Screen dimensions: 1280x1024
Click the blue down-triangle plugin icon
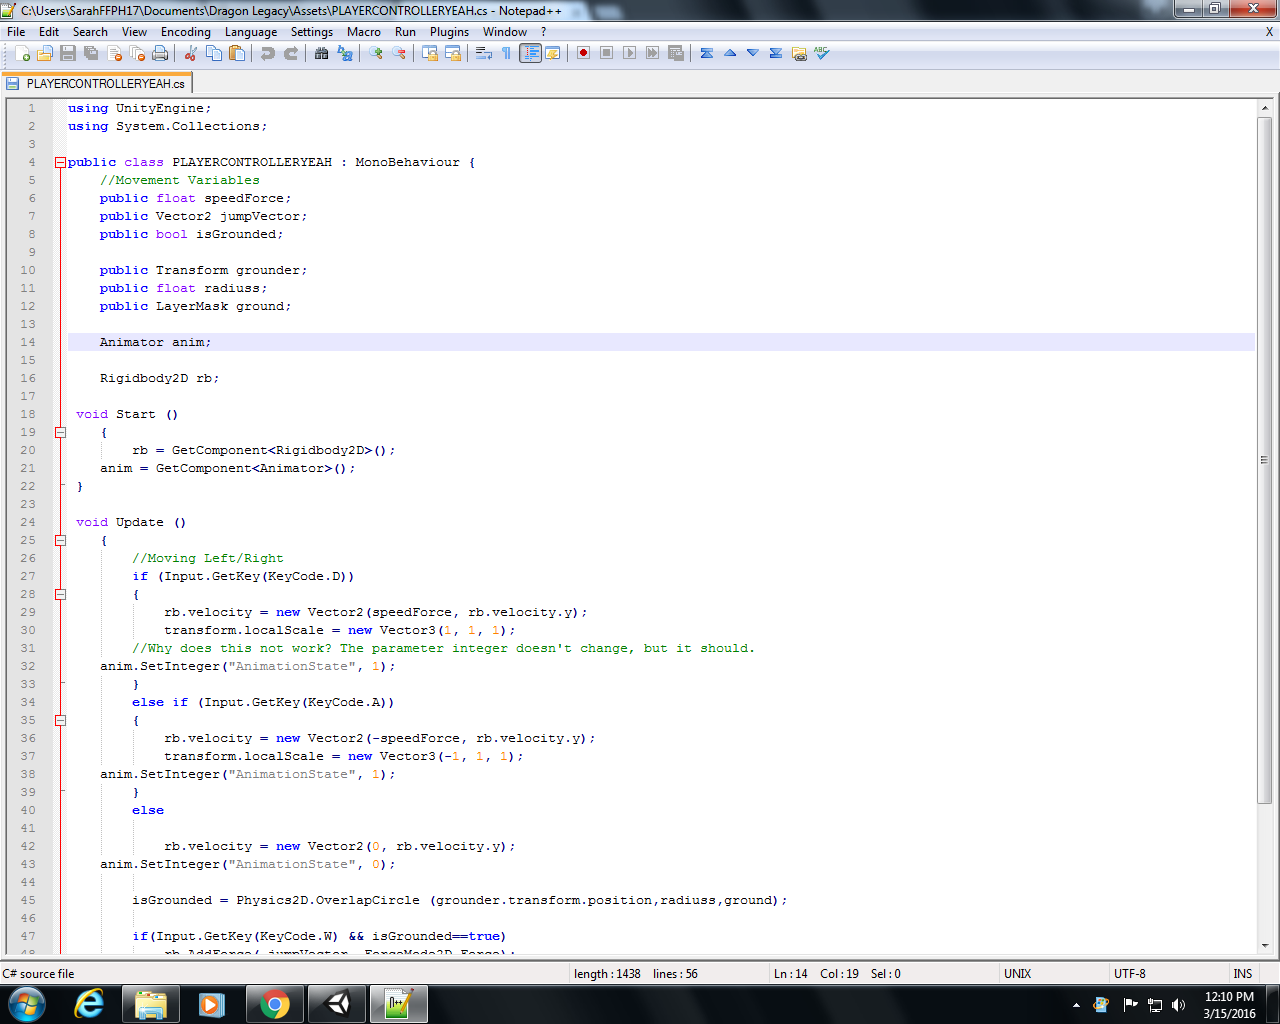tap(753, 53)
